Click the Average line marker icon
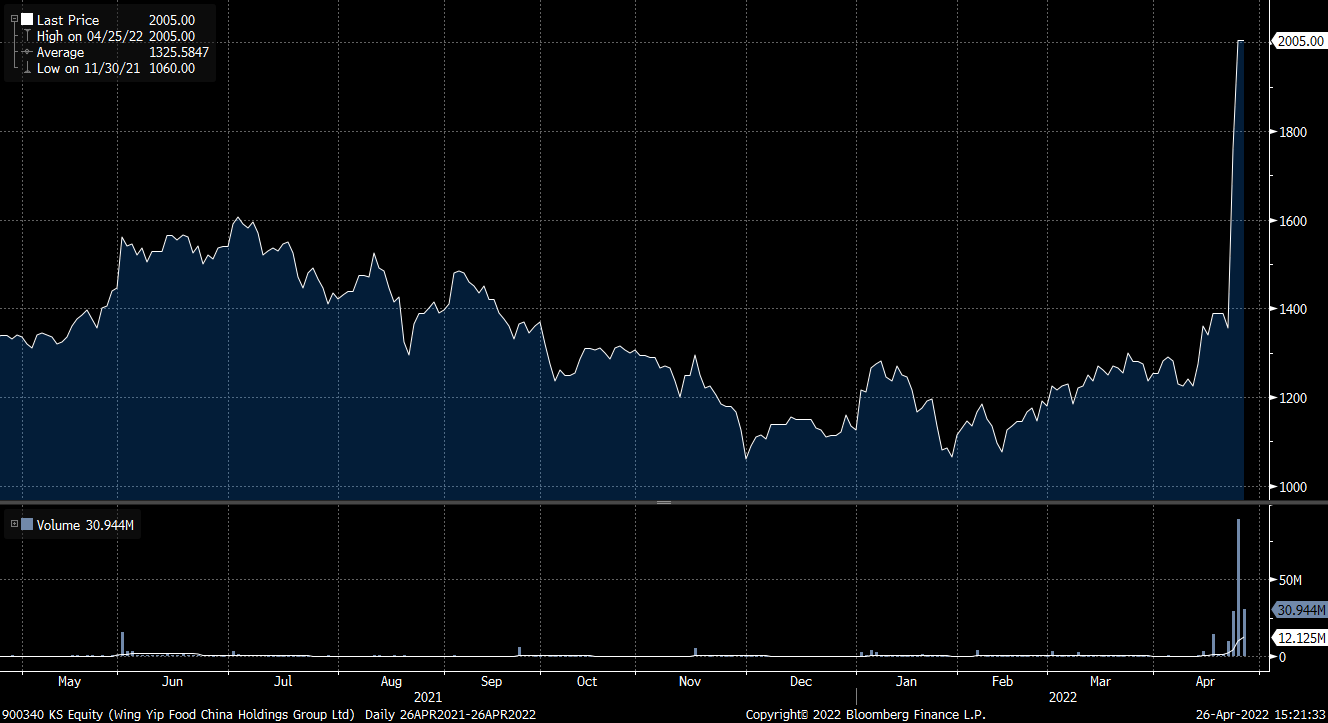The image size is (1328, 723). point(26,51)
